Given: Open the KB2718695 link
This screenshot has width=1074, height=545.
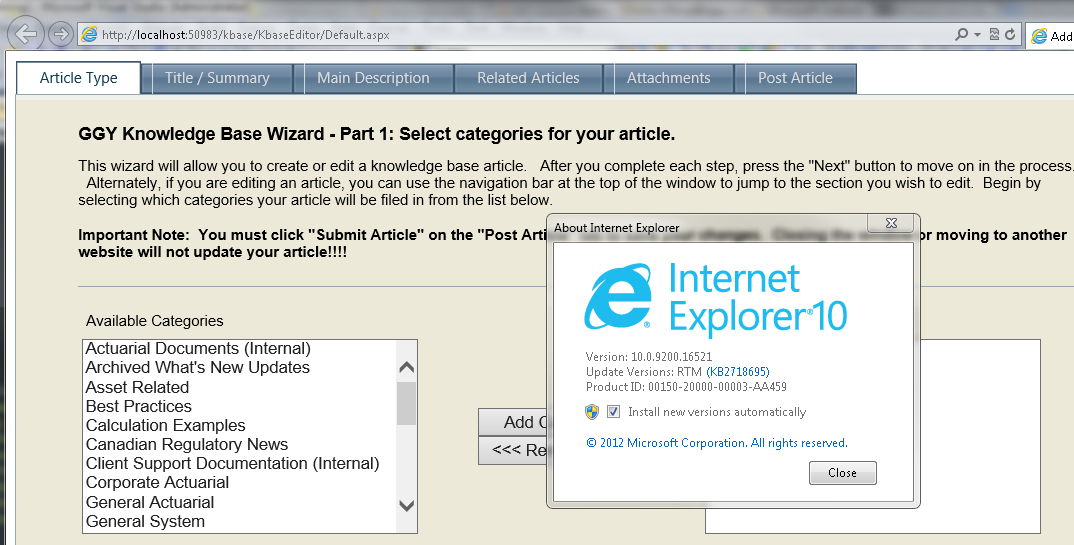Looking at the screenshot, I should (738, 372).
